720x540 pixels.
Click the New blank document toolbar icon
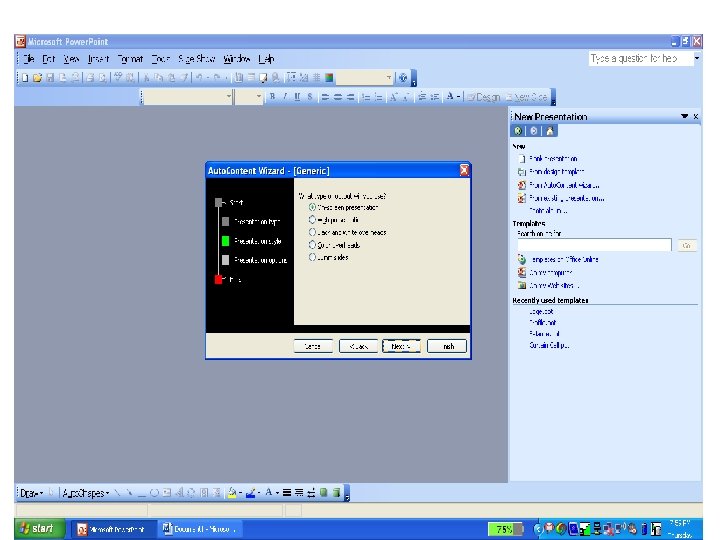point(25,78)
